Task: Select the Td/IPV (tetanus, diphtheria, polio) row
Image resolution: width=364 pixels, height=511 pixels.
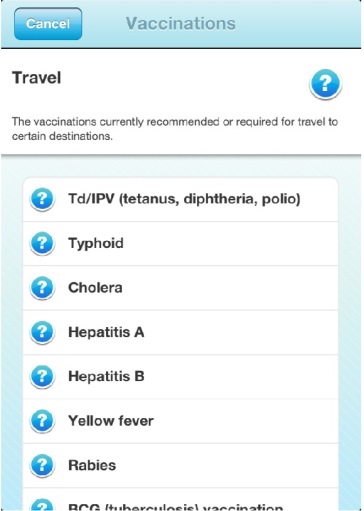Action: [x=181, y=199]
